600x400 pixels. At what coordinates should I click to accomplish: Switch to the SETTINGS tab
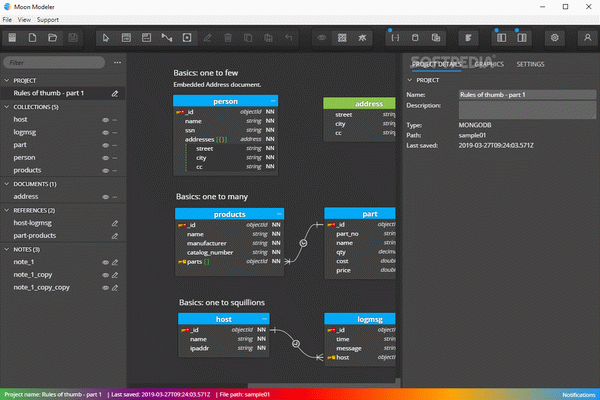click(530, 64)
